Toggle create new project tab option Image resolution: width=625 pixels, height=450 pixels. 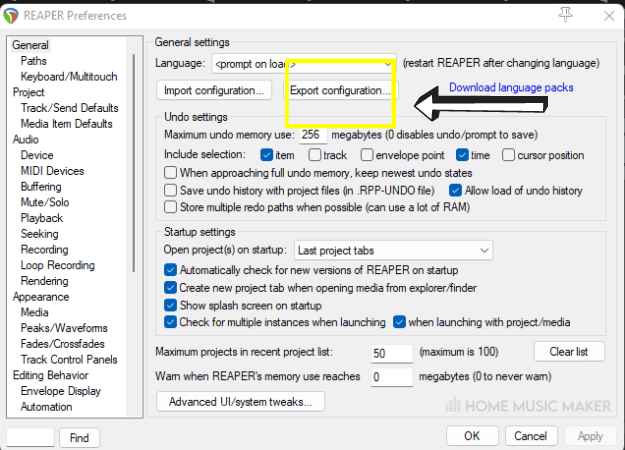170,287
